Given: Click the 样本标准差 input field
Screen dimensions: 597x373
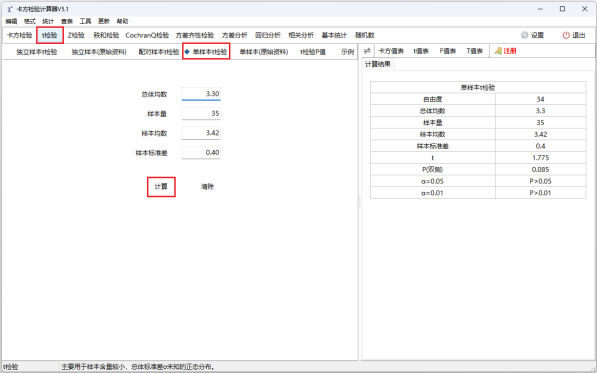Looking at the screenshot, I should pyautogui.click(x=201, y=153).
